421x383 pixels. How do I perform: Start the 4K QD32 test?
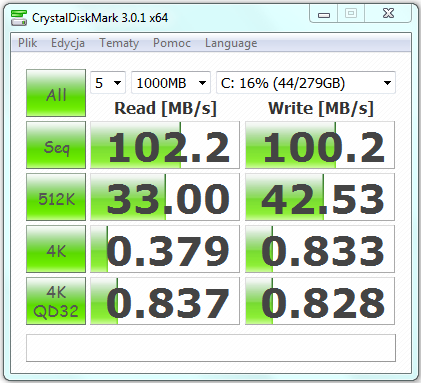click(x=56, y=301)
